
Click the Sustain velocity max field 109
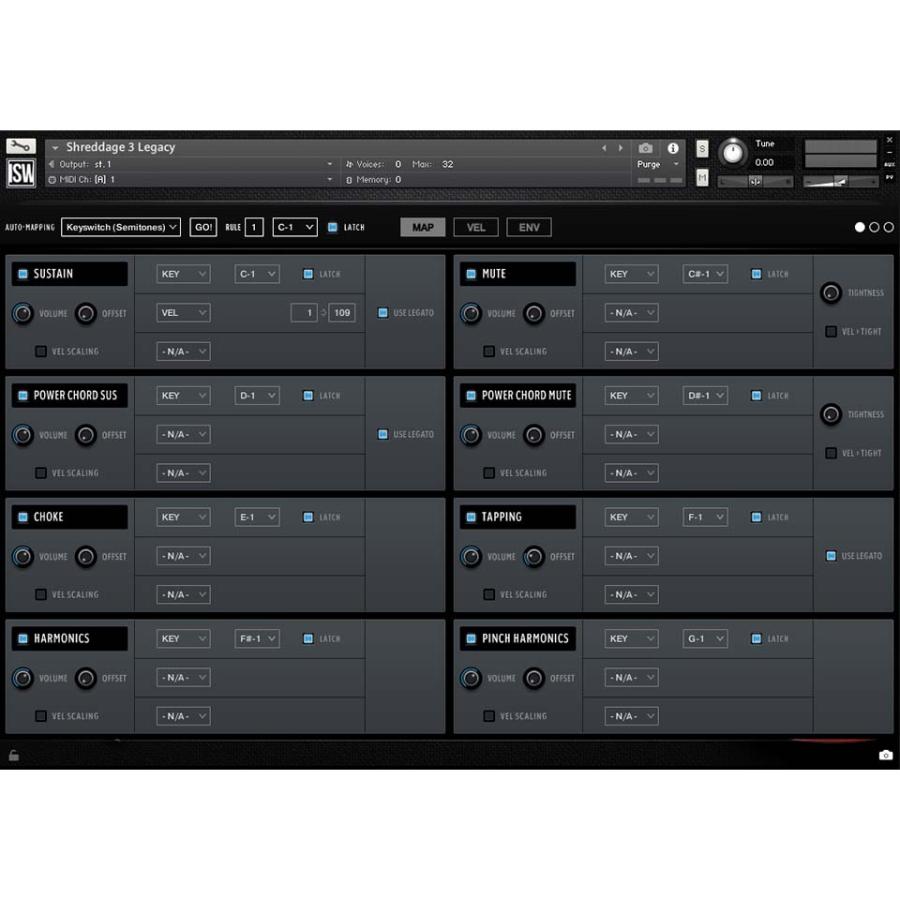342,313
